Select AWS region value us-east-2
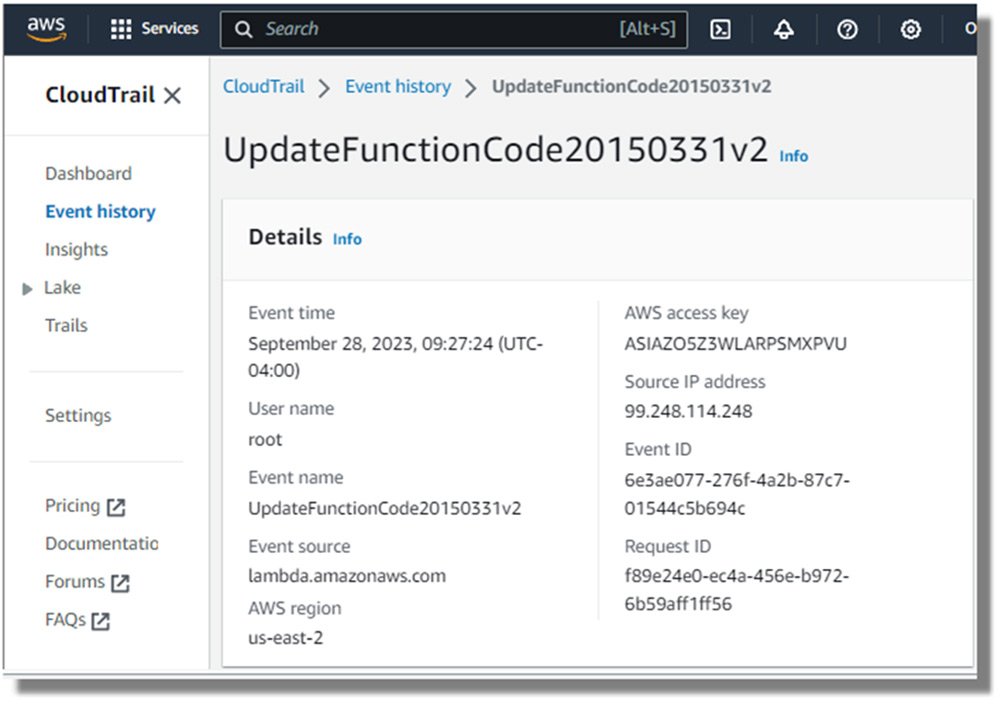The width and height of the screenshot is (1000, 704). point(285,638)
